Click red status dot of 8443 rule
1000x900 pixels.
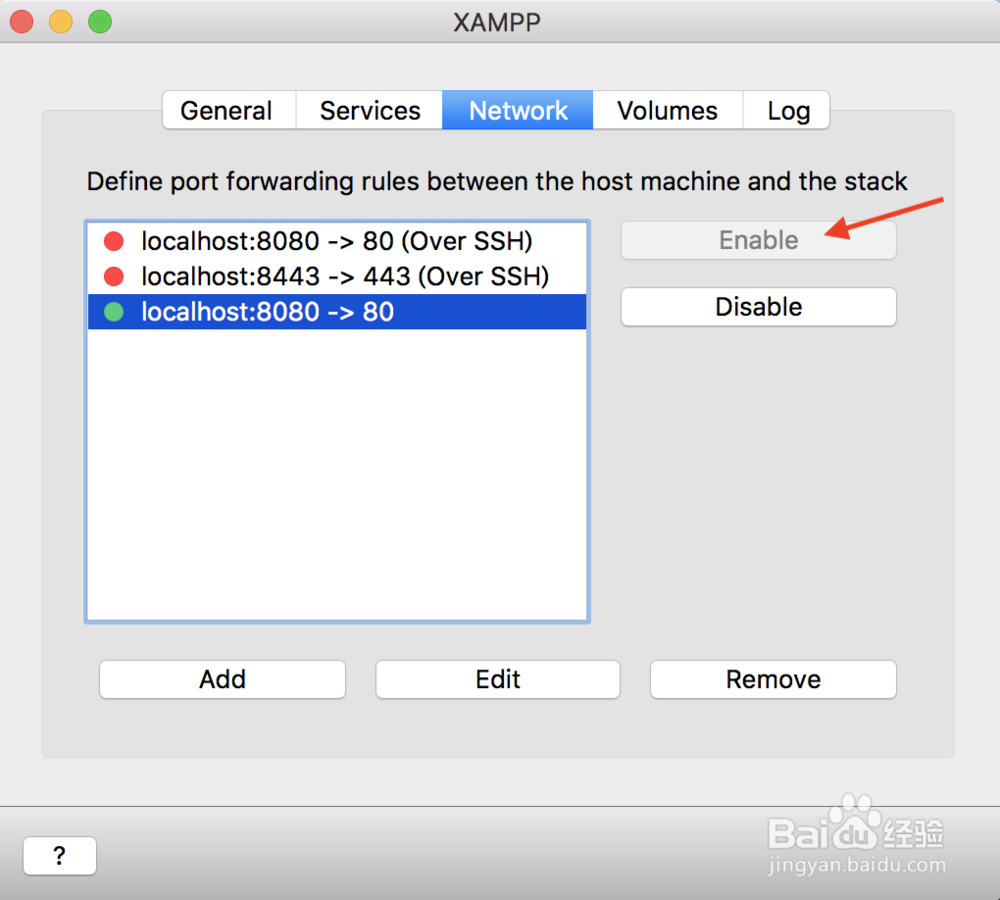coord(114,276)
